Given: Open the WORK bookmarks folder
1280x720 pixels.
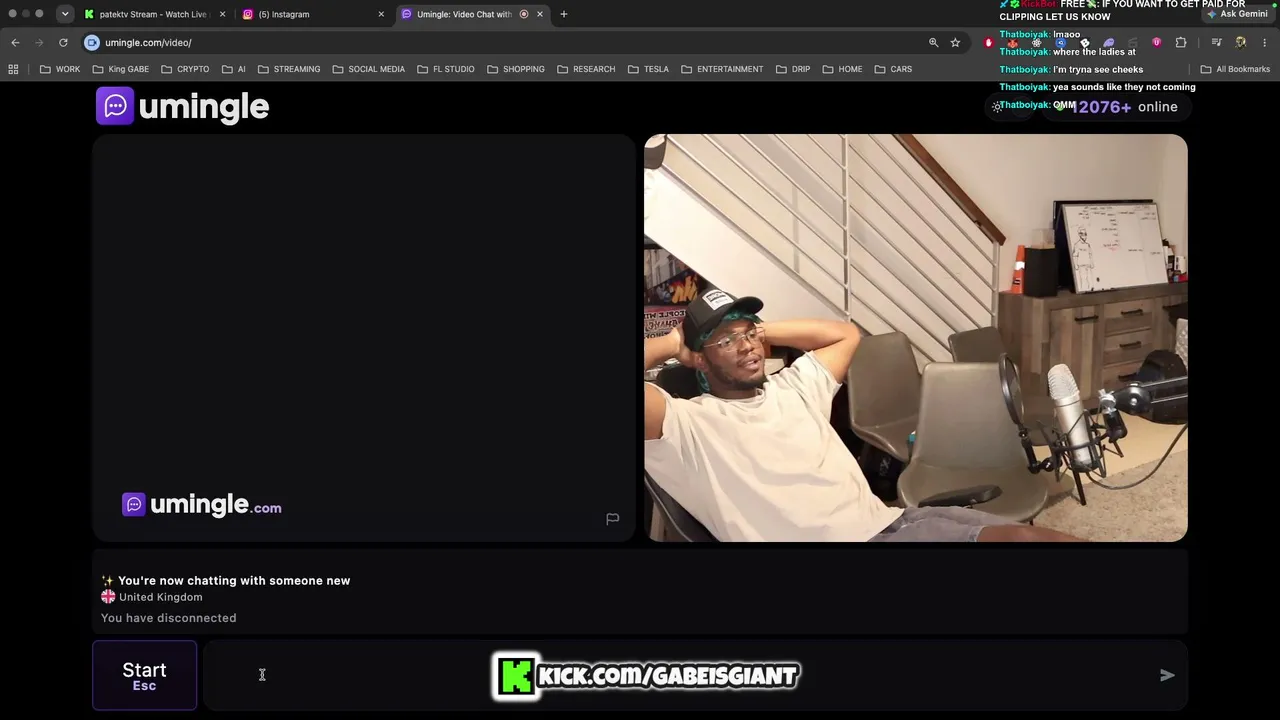Looking at the screenshot, I should tap(60, 69).
